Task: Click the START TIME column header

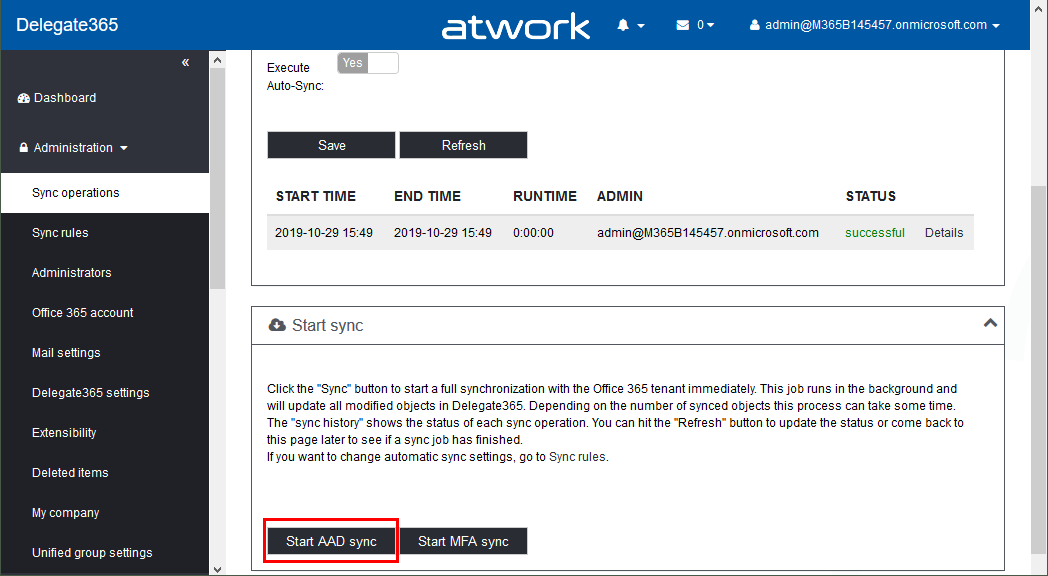Action: (315, 196)
